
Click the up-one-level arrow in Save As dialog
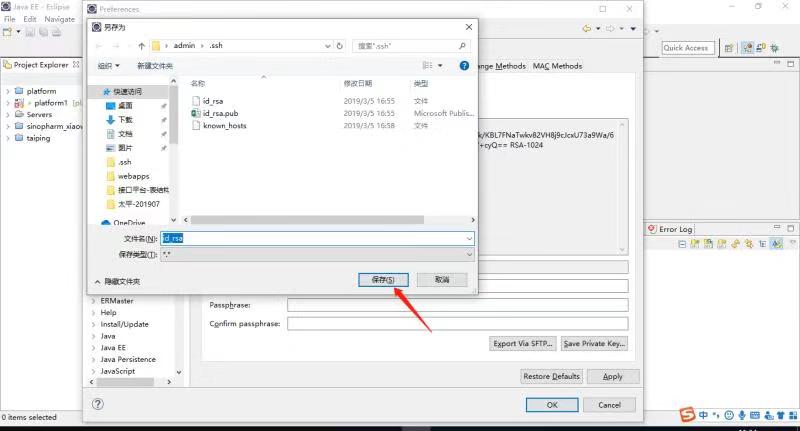coord(141,46)
